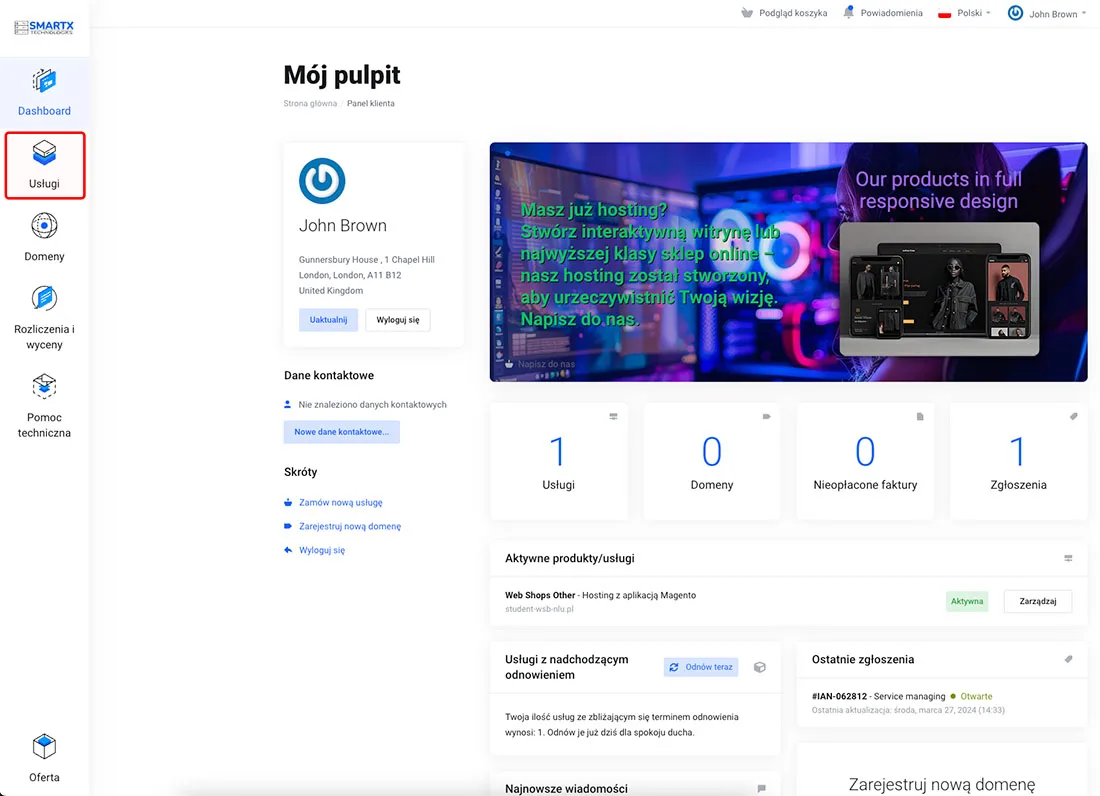The height and width of the screenshot is (796, 1100).
Task: Click the Otwarte ticket status
Action: (977, 696)
